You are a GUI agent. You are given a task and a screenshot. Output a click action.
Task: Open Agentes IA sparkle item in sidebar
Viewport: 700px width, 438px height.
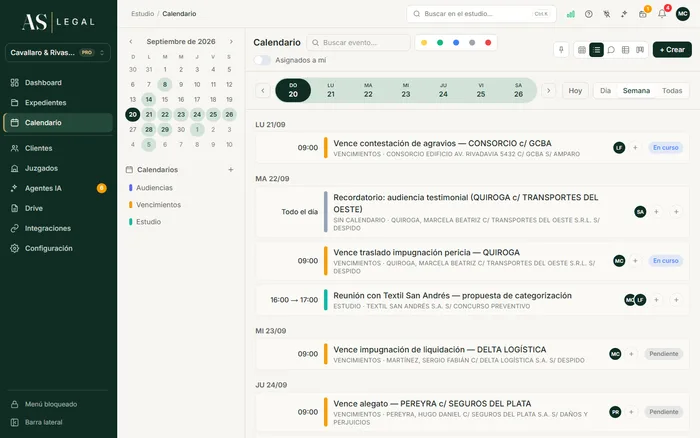[x=58, y=188]
